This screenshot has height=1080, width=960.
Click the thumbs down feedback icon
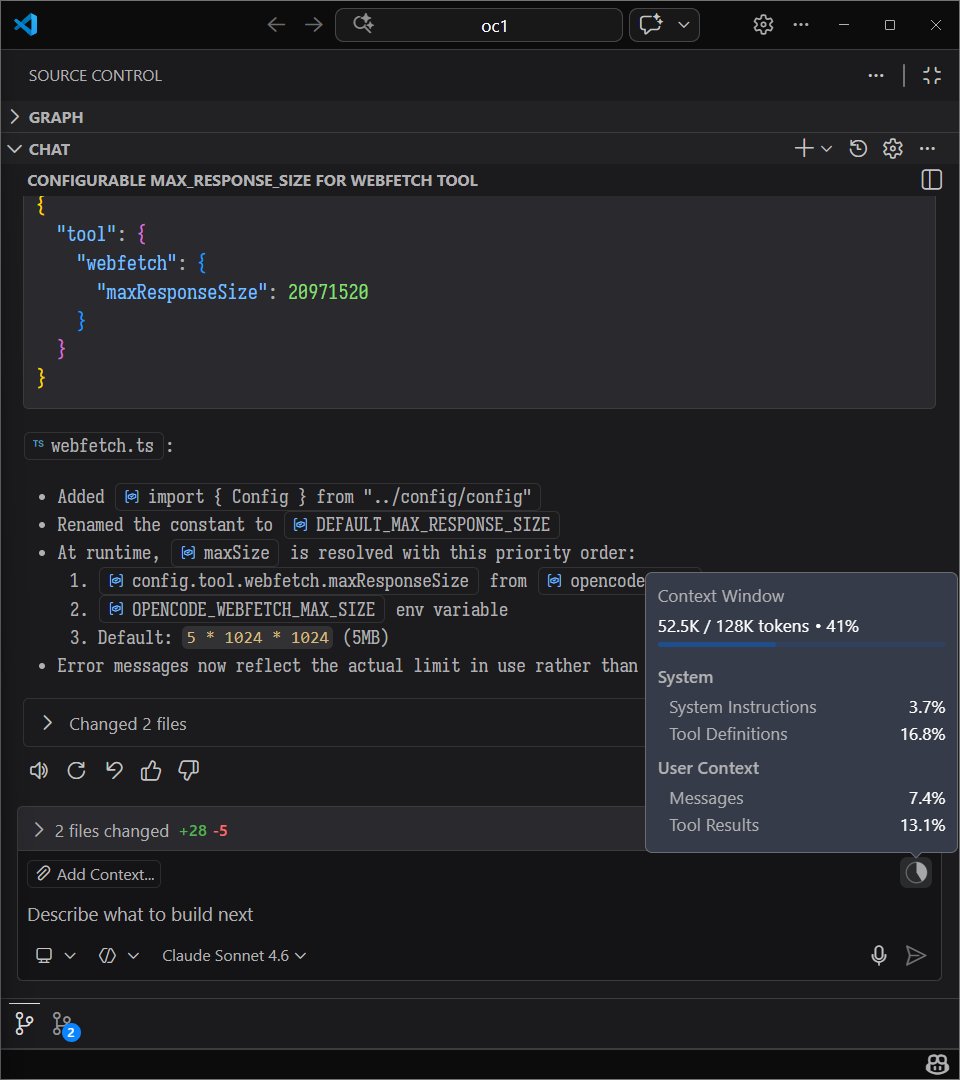188,770
